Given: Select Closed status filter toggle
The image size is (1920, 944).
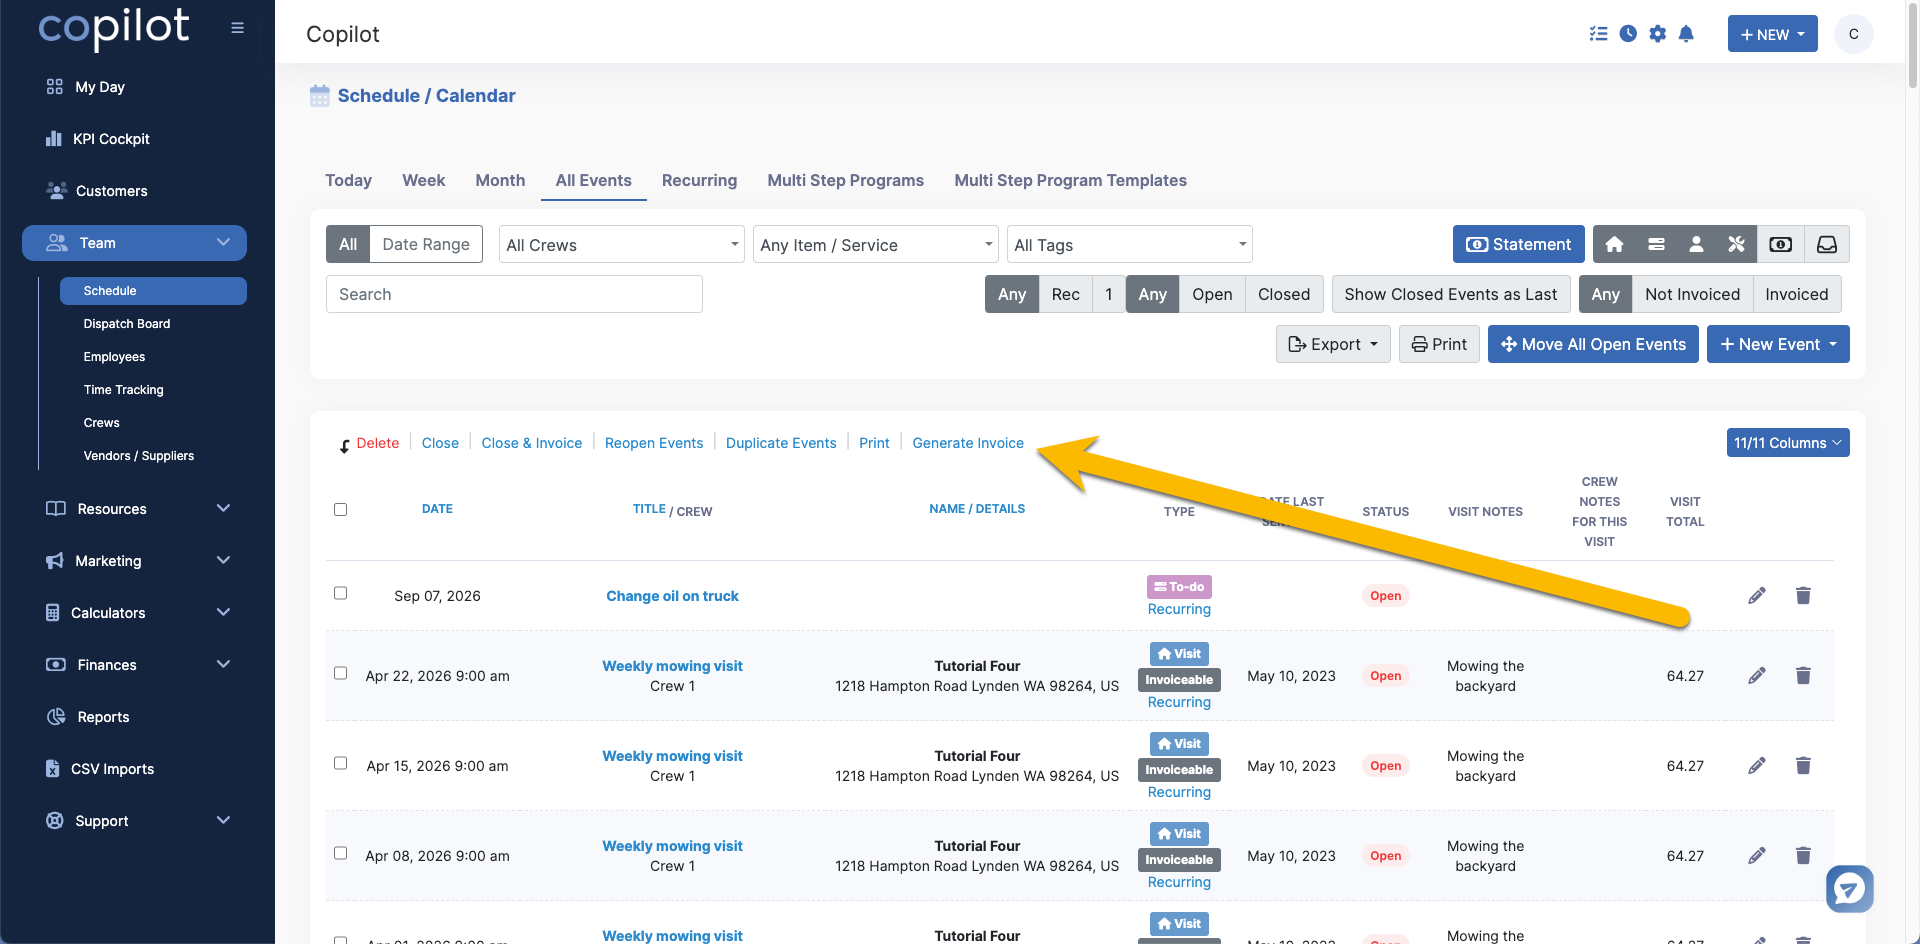Looking at the screenshot, I should (1284, 294).
